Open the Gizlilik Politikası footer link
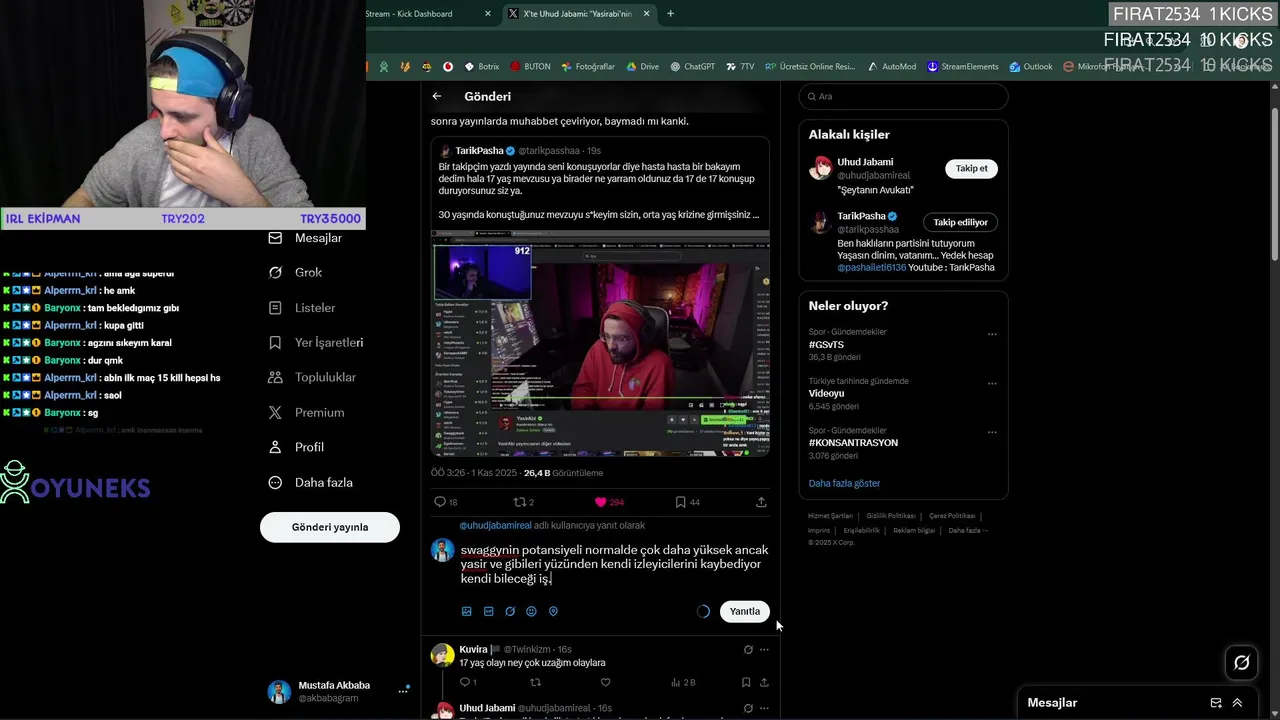Image resolution: width=1280 pixels, height=720 pixels. [x=891, y=516]
